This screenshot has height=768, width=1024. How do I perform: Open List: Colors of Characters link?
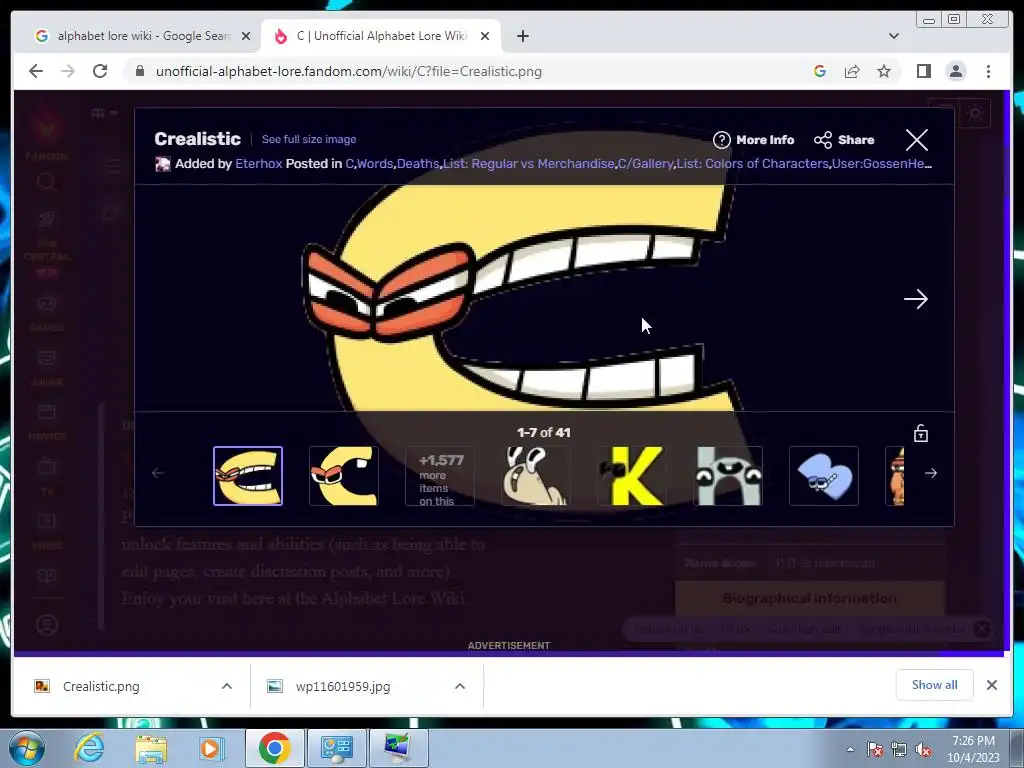point(752,163)
